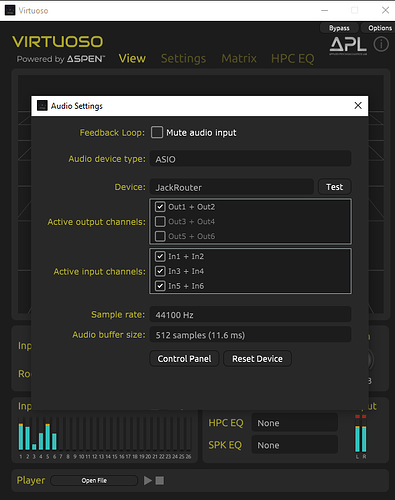Open the ASIO Control Panel
This screenshot has width=395, height=500.
[184, 359]
